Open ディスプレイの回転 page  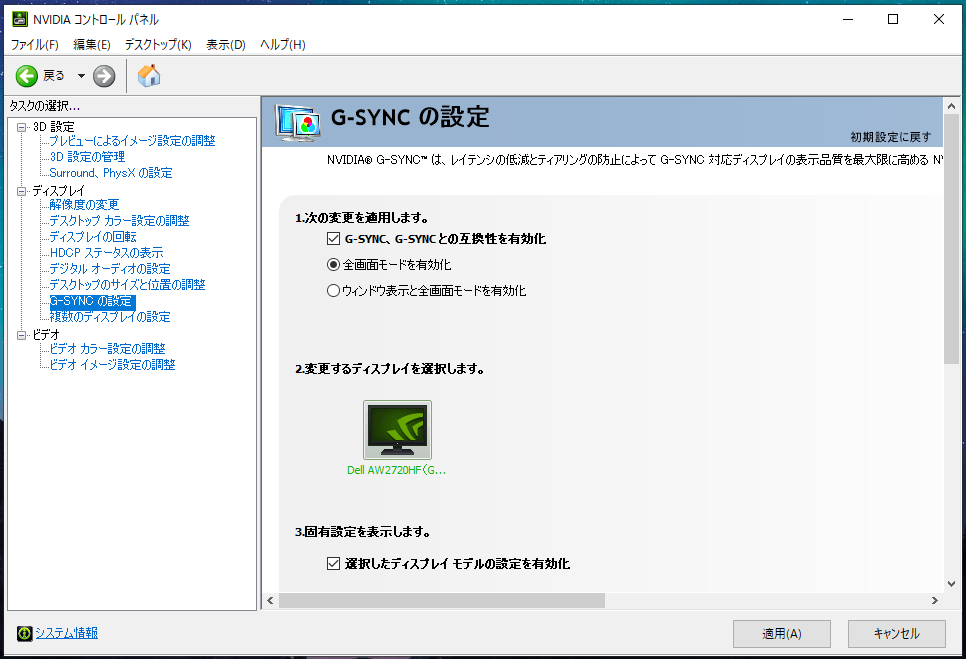(x=93, y=237)
